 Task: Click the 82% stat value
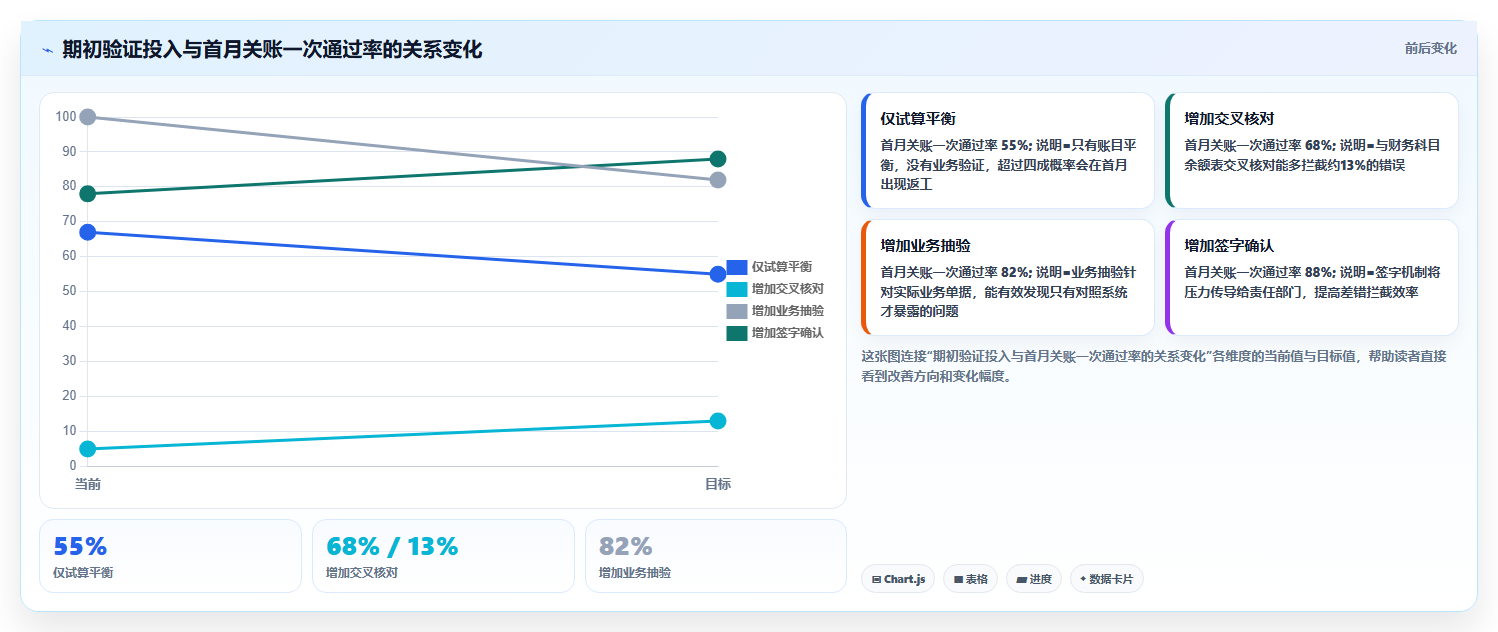[x=626, y=547]
